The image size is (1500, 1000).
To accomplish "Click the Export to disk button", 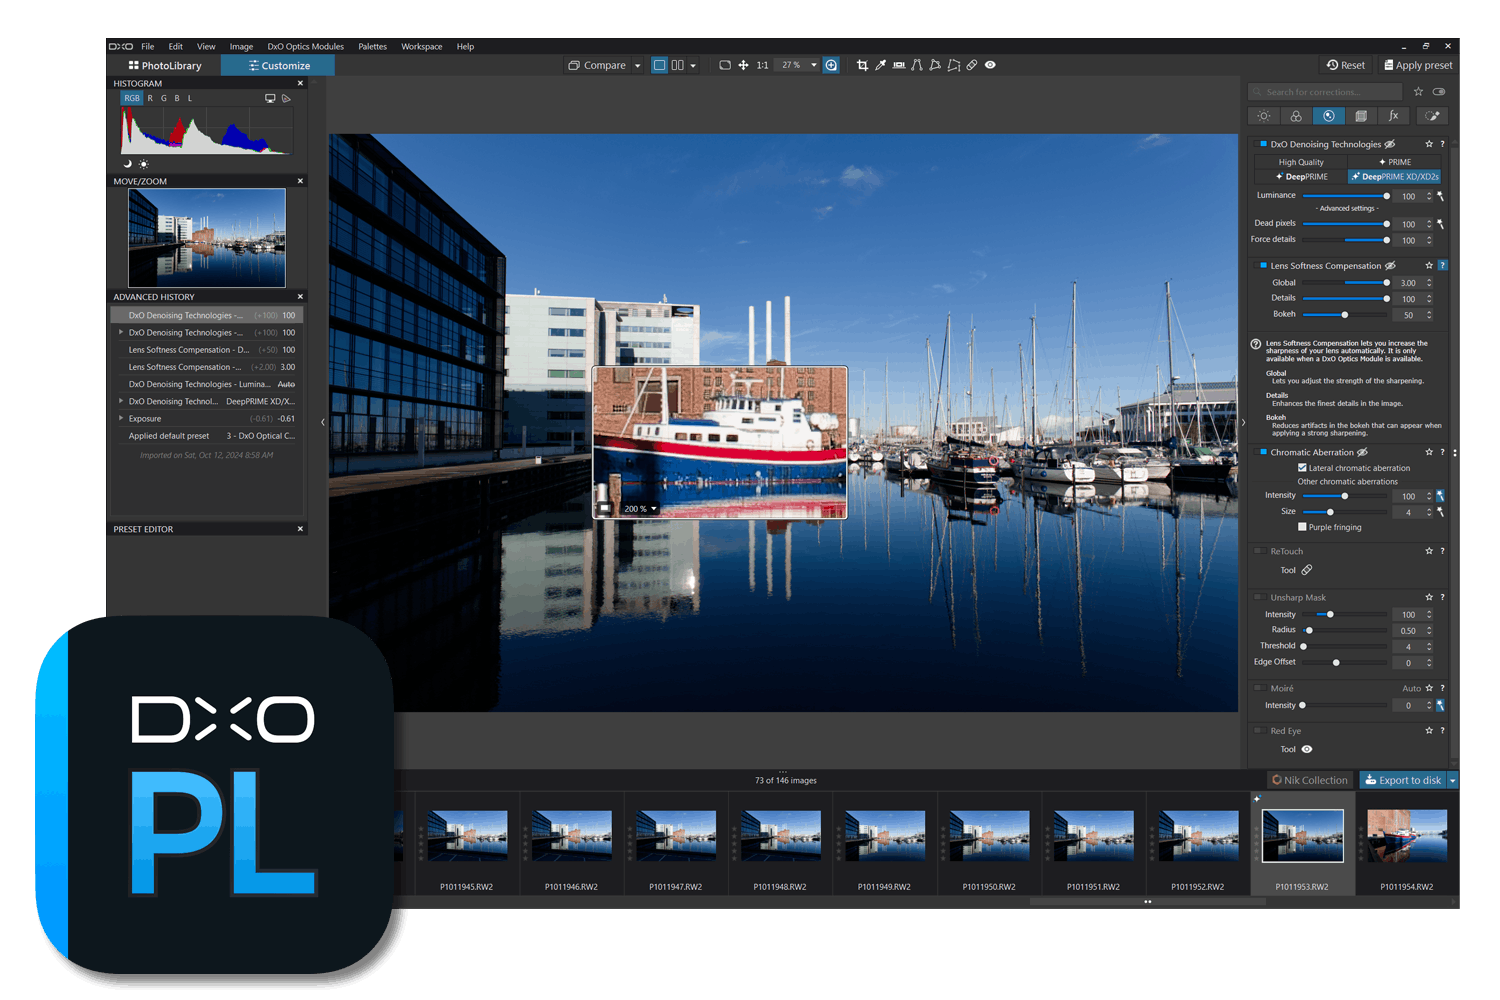I will (1403, 780).
